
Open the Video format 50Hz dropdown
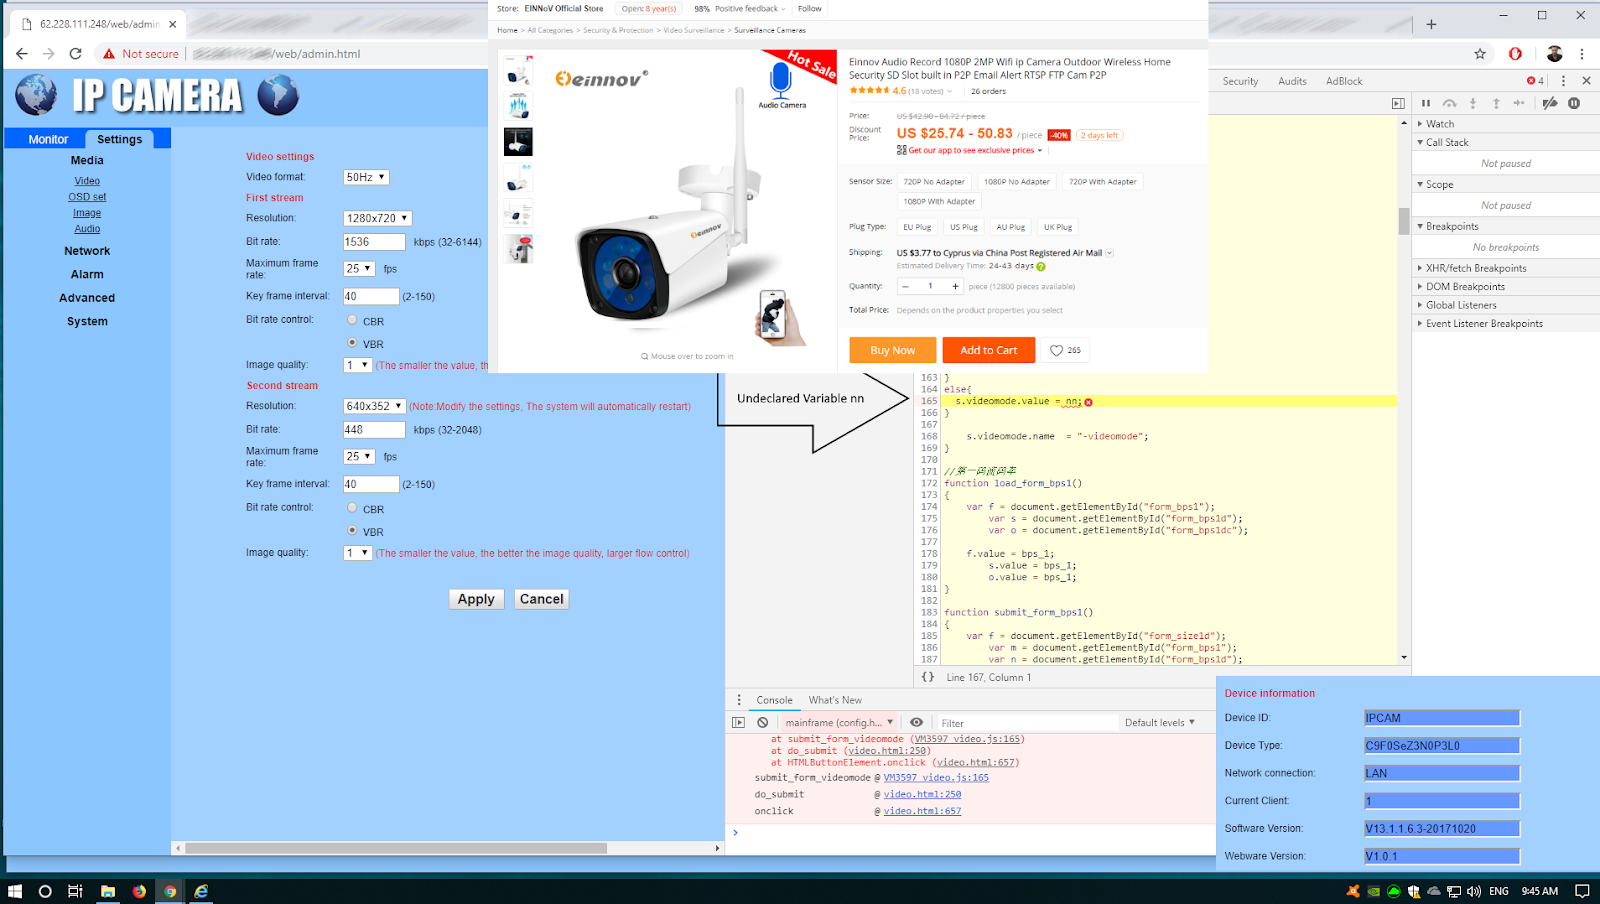[366, 177]
